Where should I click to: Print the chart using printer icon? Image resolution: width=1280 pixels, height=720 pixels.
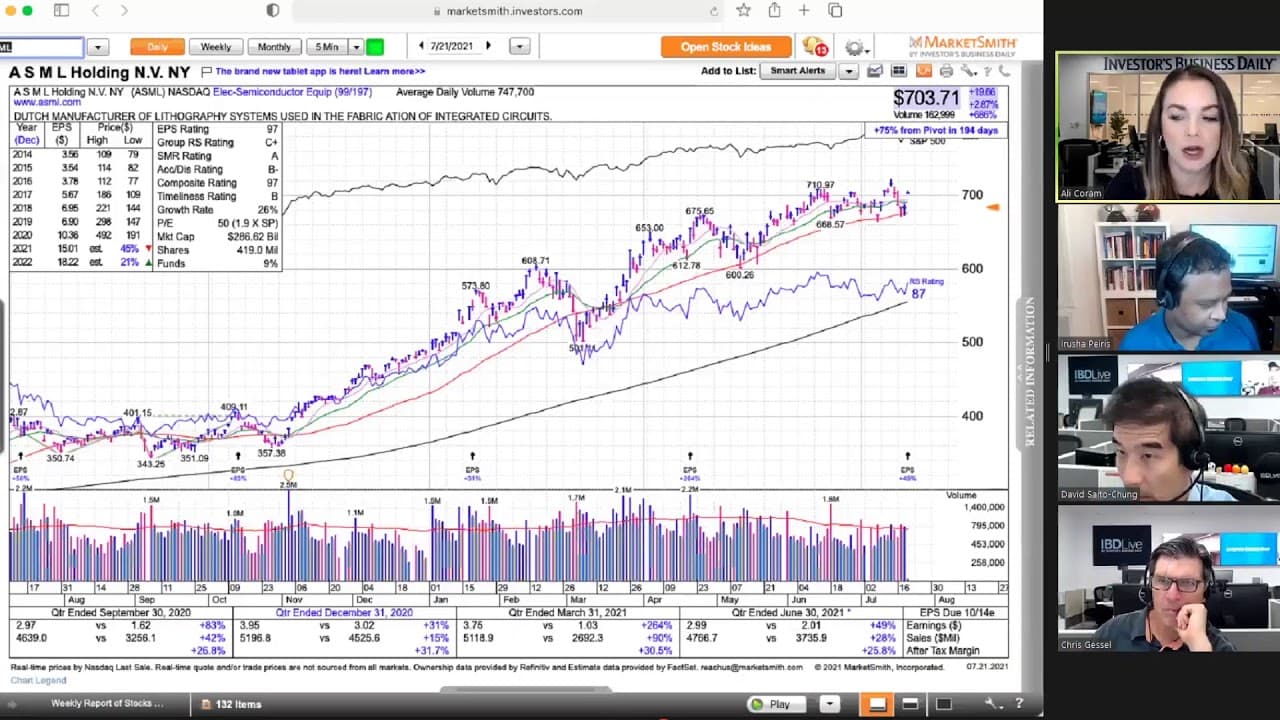945,71
